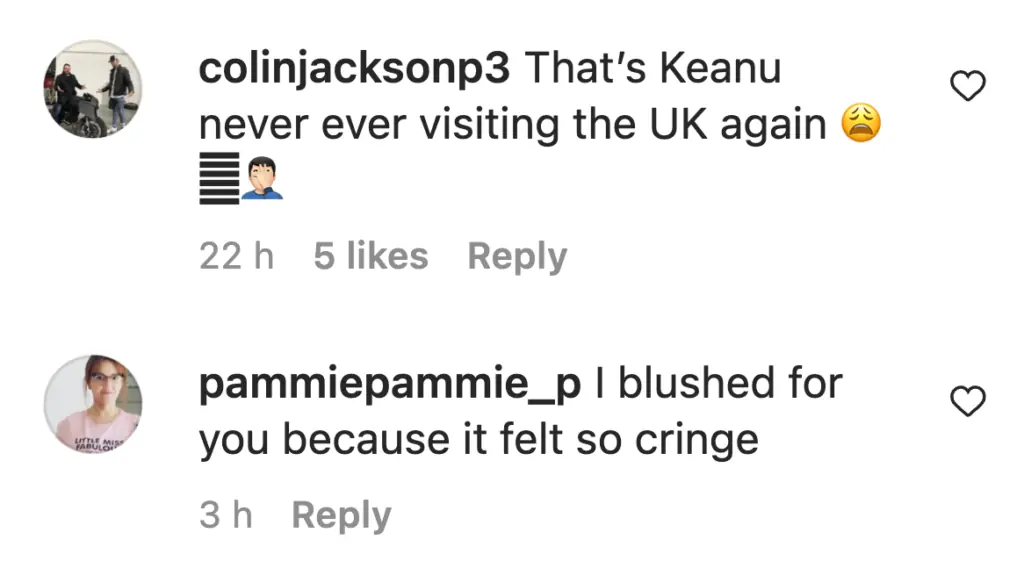Click the weary face emoji
Screen dimensions: 1024x583
click(x=861, y=127)
